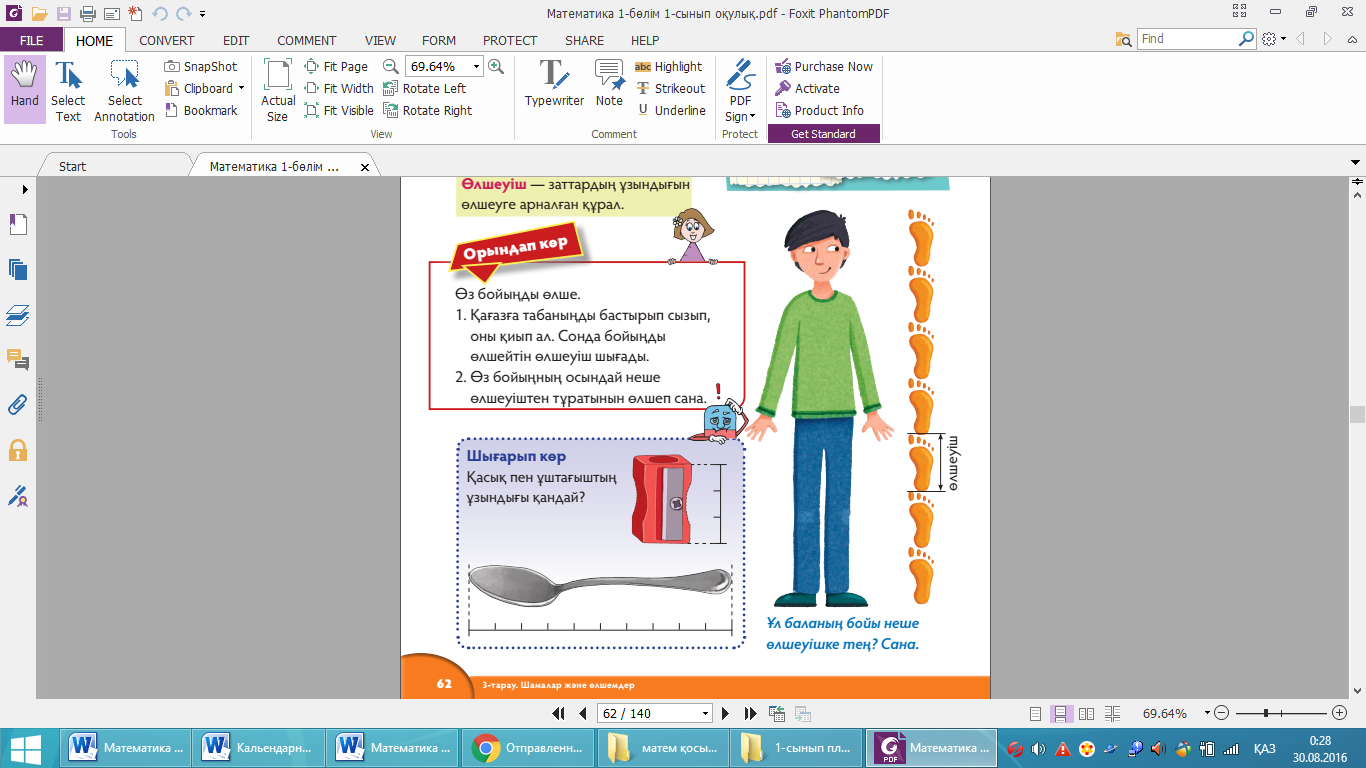Image resolution: width=1366 pixels, height=768 pixels.
Task: Open the COMMENT ribbon tab
Action: click(x=306, y=41)
